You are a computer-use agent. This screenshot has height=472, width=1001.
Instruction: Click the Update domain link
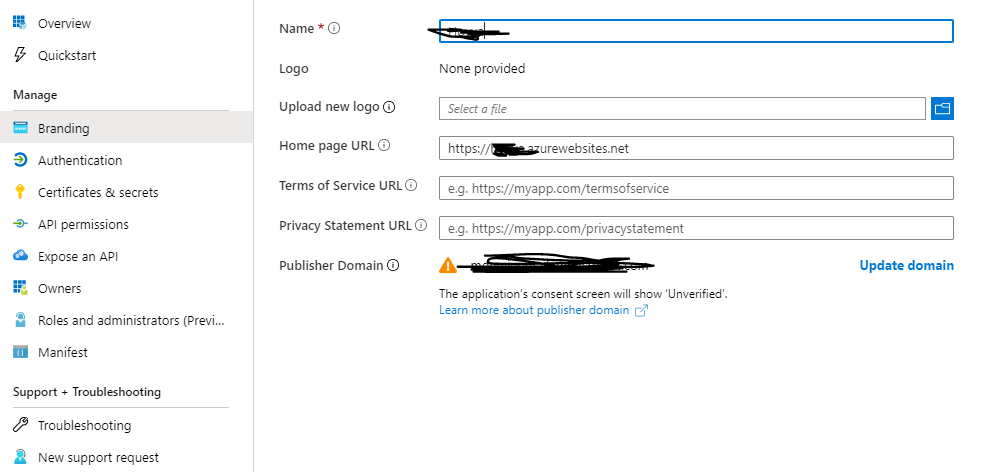click(x=906, y=265)
